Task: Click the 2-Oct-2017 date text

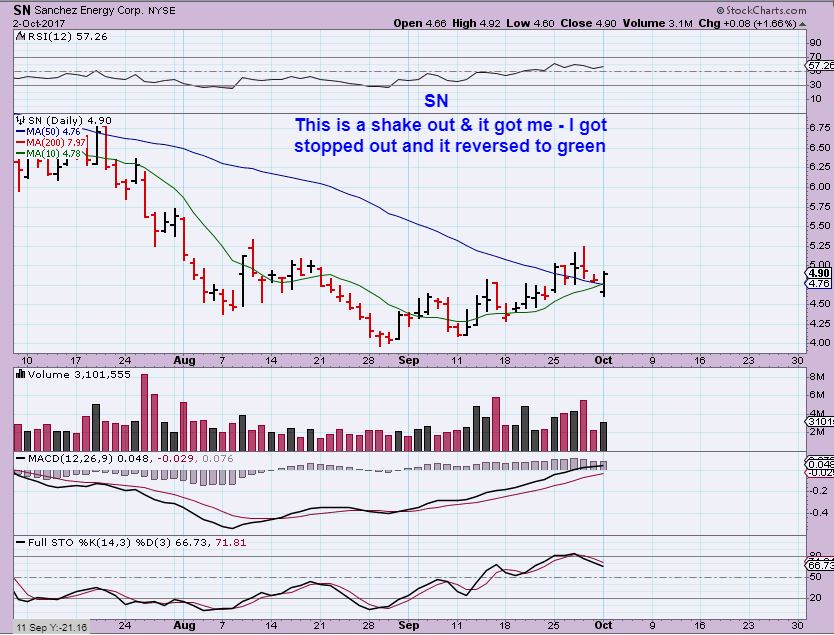Action: pyautogui.click(x=39, y=23)
